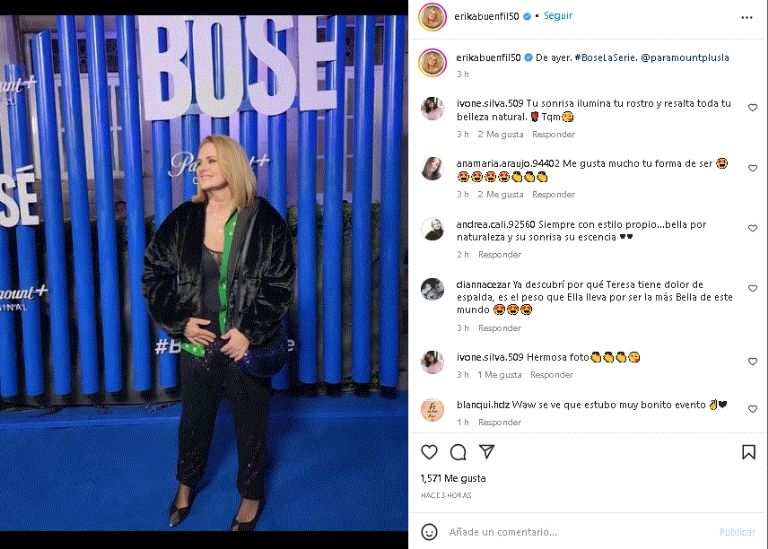Open erikabuenfil50 profile picture in header
Viewport: 768px width, 549px height.
[432, 17]
